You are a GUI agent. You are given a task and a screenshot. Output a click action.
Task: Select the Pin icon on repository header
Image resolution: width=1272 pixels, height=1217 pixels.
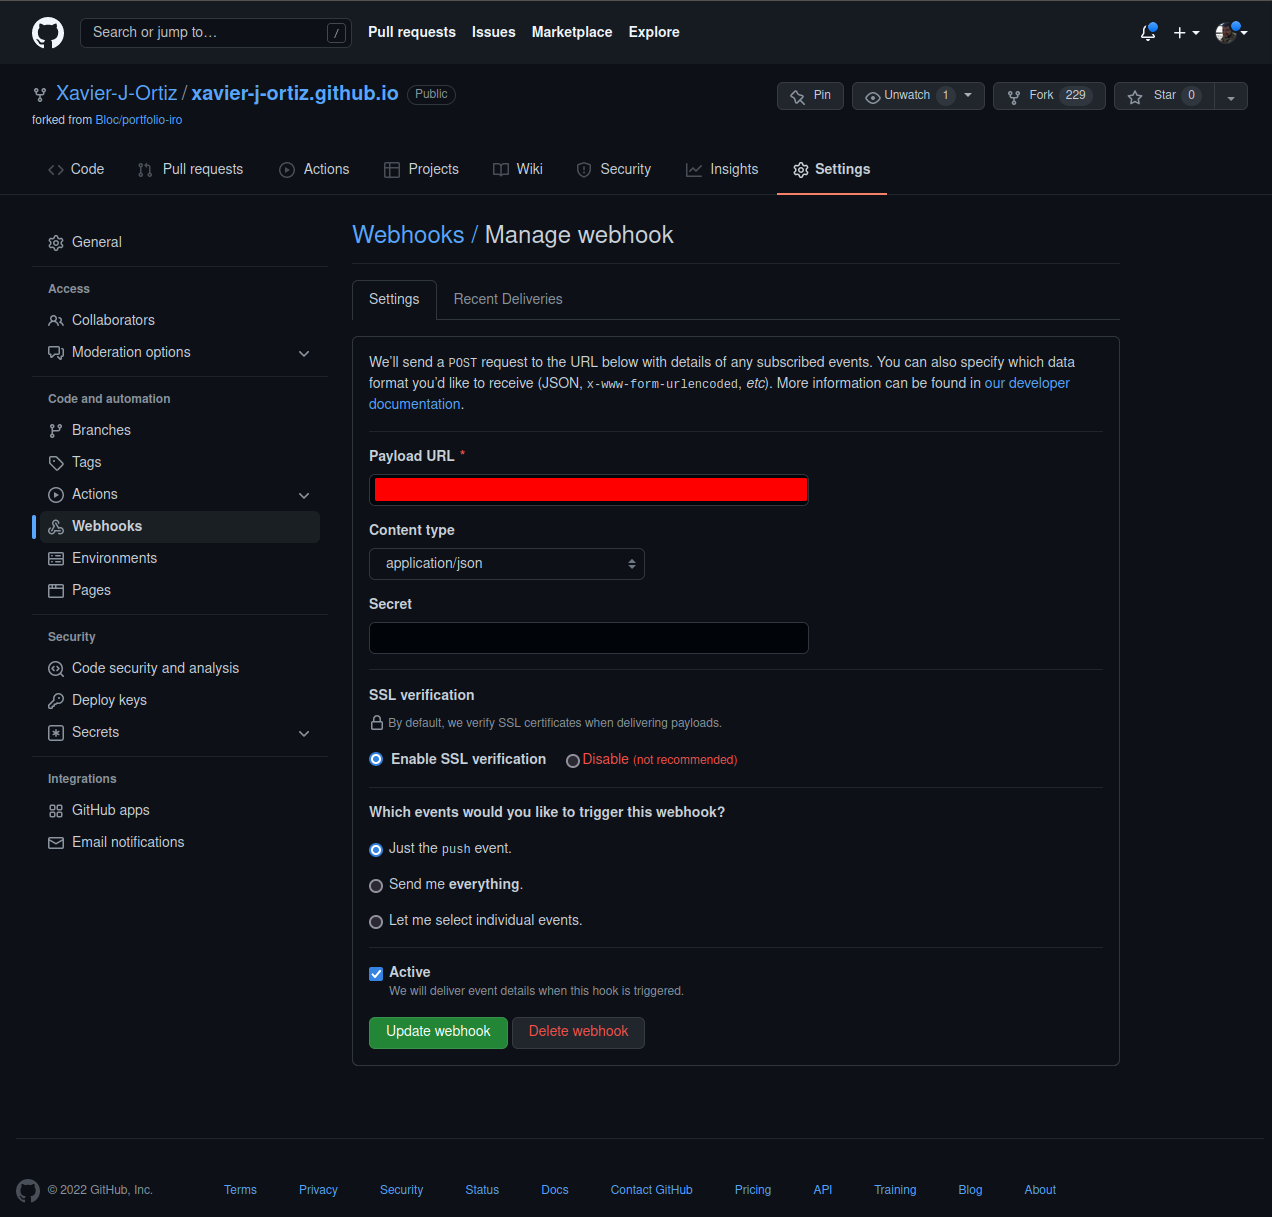pos(796,95)
